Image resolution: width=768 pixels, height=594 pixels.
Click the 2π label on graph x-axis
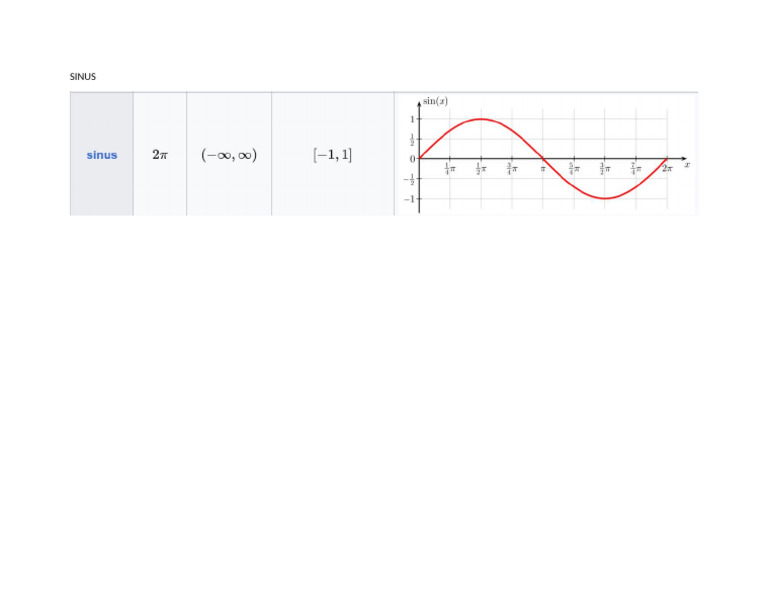pyautogui.click(x=667, y=169)
